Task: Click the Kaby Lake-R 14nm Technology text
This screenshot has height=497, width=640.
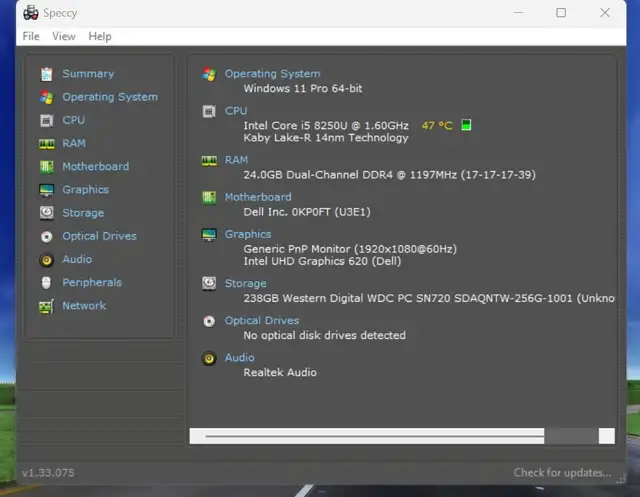Action: tap(326, 138)
